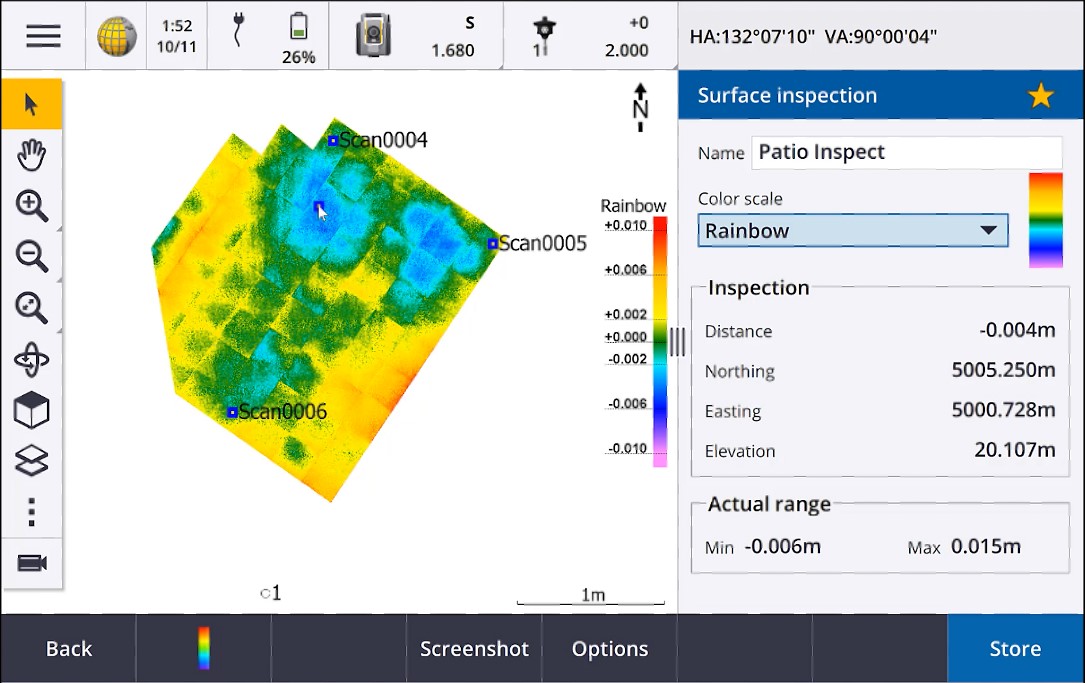
Task: Click the zoom out magnifier
Action: pyautogui.click(x=31, y=256)
